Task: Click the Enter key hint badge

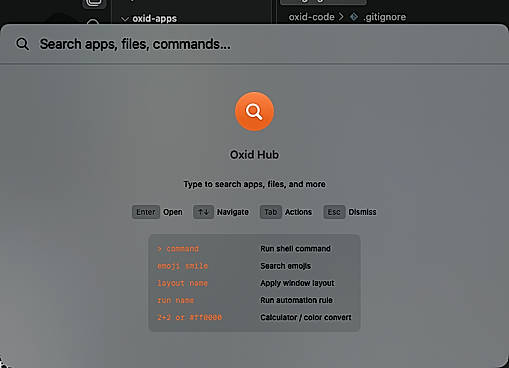Action: tap(146, 212)
